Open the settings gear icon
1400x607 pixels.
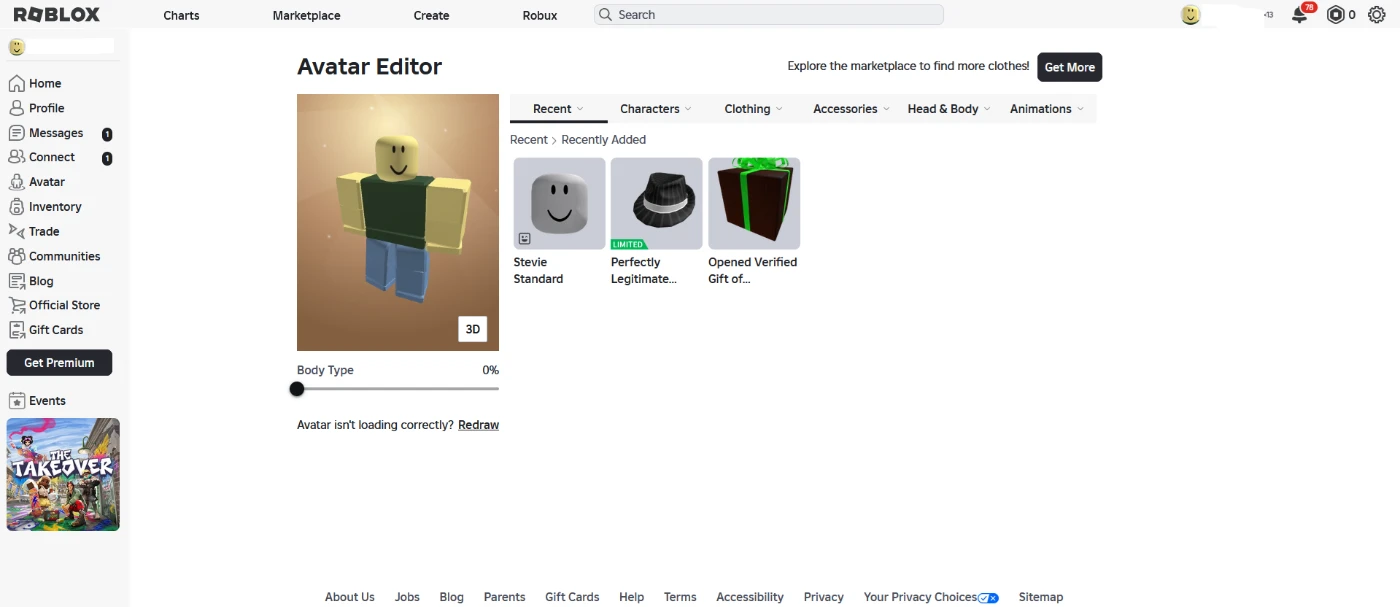pos(1376,15)
